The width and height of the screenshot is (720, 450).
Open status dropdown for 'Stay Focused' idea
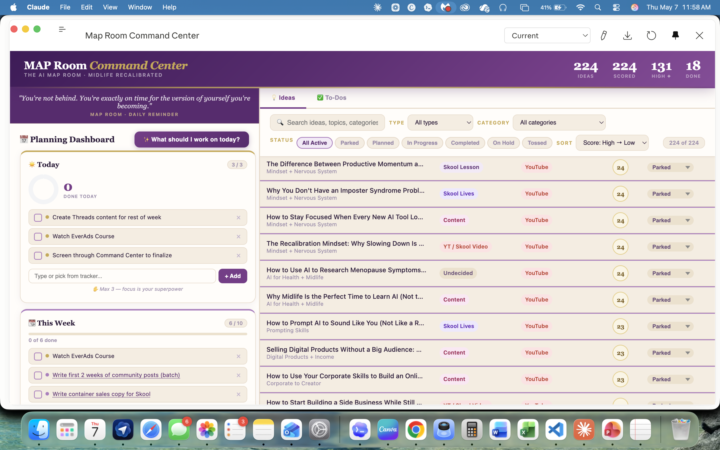pyautogui.click(x=670, y=220)
